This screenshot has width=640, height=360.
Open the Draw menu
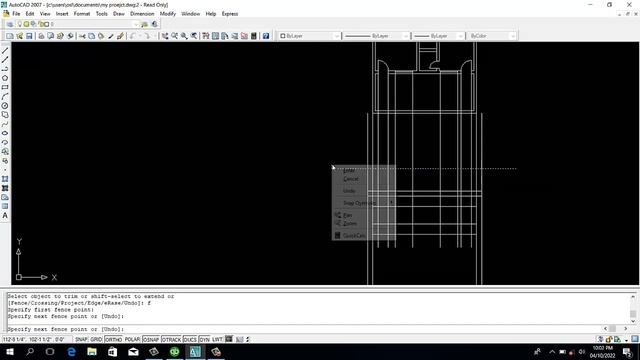coord(119,14)
